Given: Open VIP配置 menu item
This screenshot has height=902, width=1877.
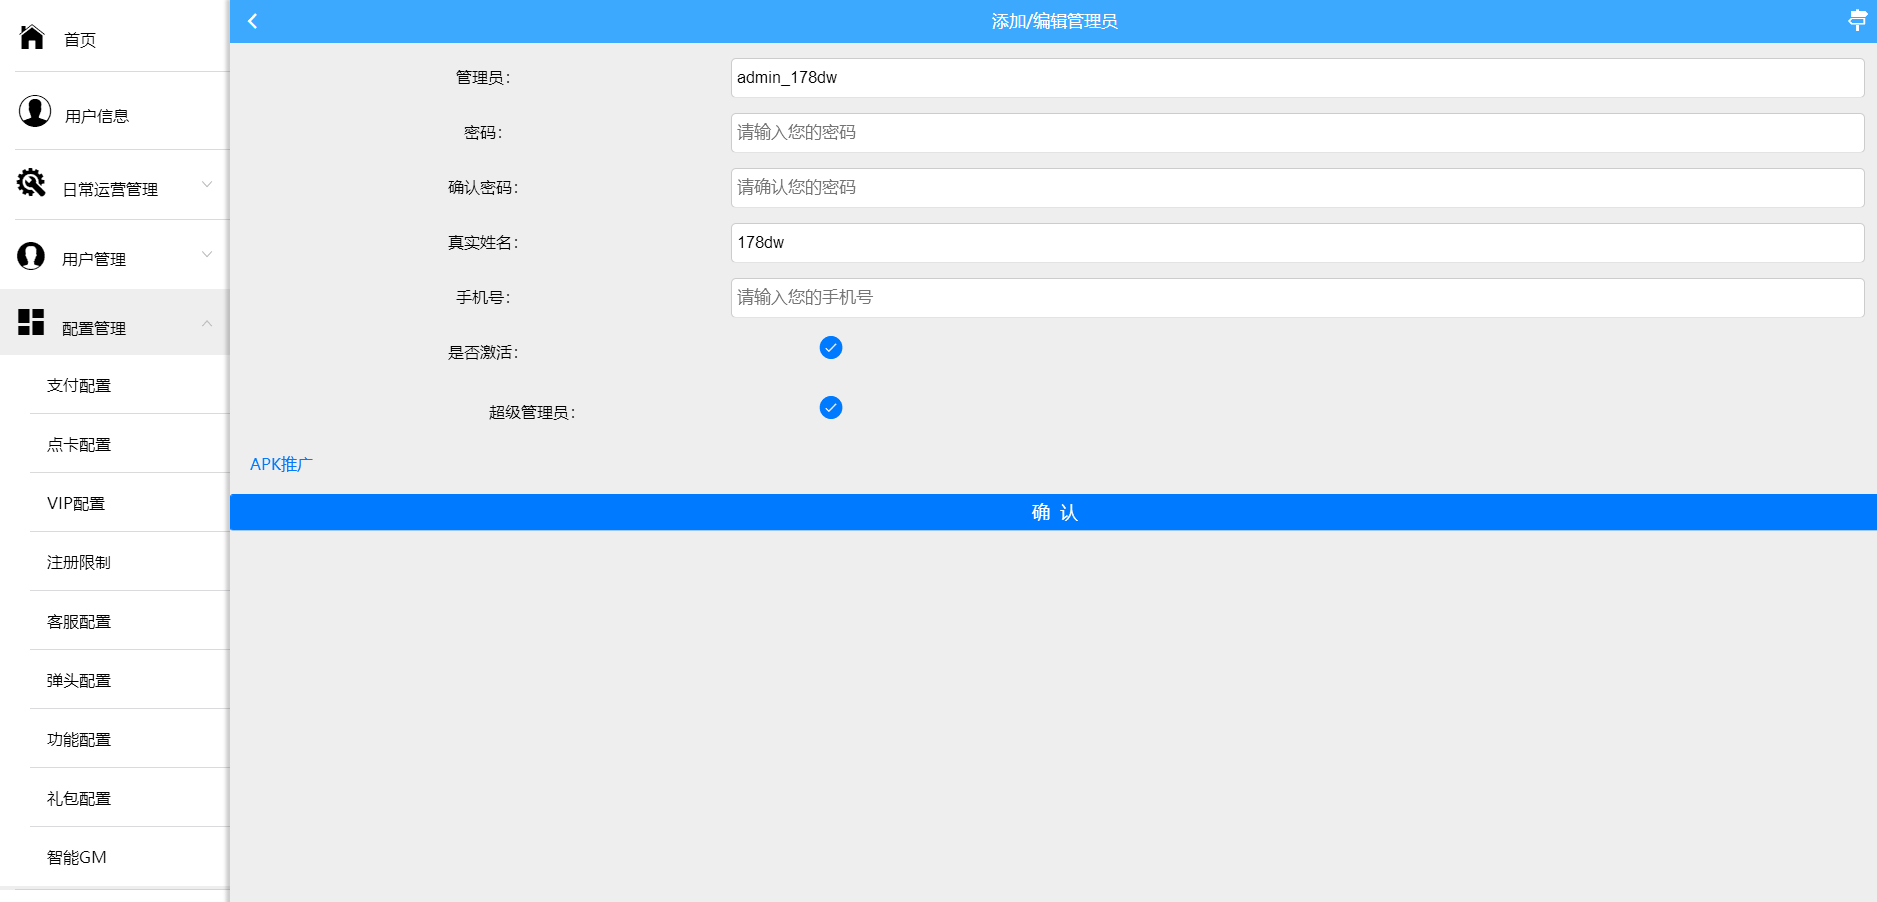Looking at the screenshot, I should point(76,503).
